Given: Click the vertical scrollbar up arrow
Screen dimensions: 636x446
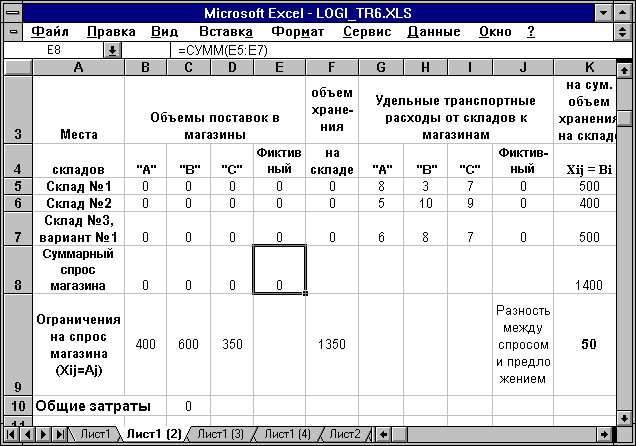Looking at the screenshot, I should click(624, 70).
